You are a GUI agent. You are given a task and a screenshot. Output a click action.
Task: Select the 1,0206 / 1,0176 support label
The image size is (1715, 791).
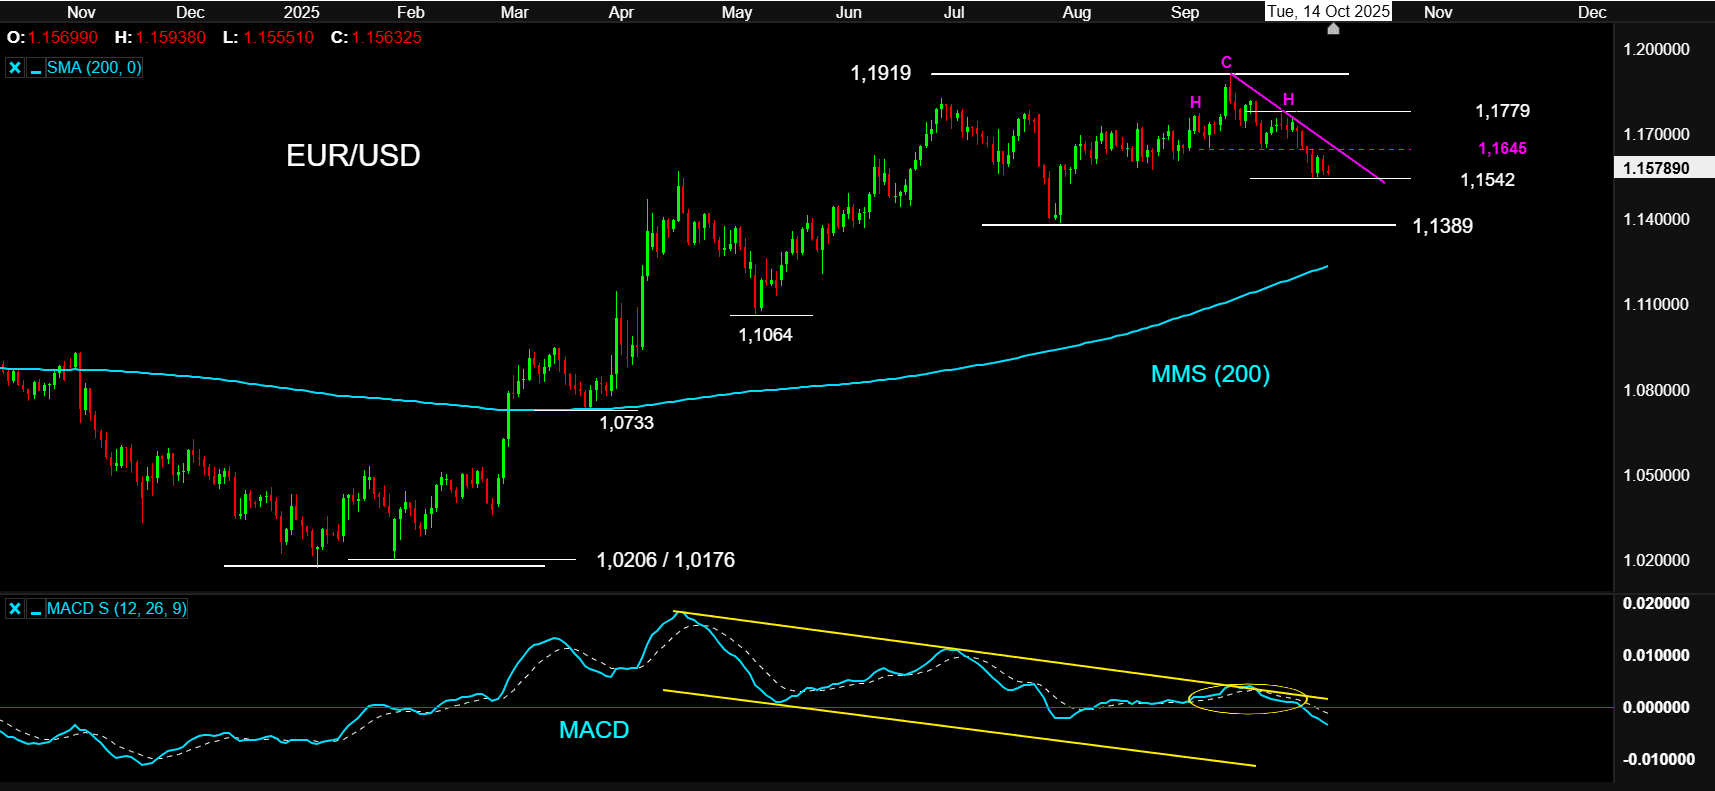665,560
